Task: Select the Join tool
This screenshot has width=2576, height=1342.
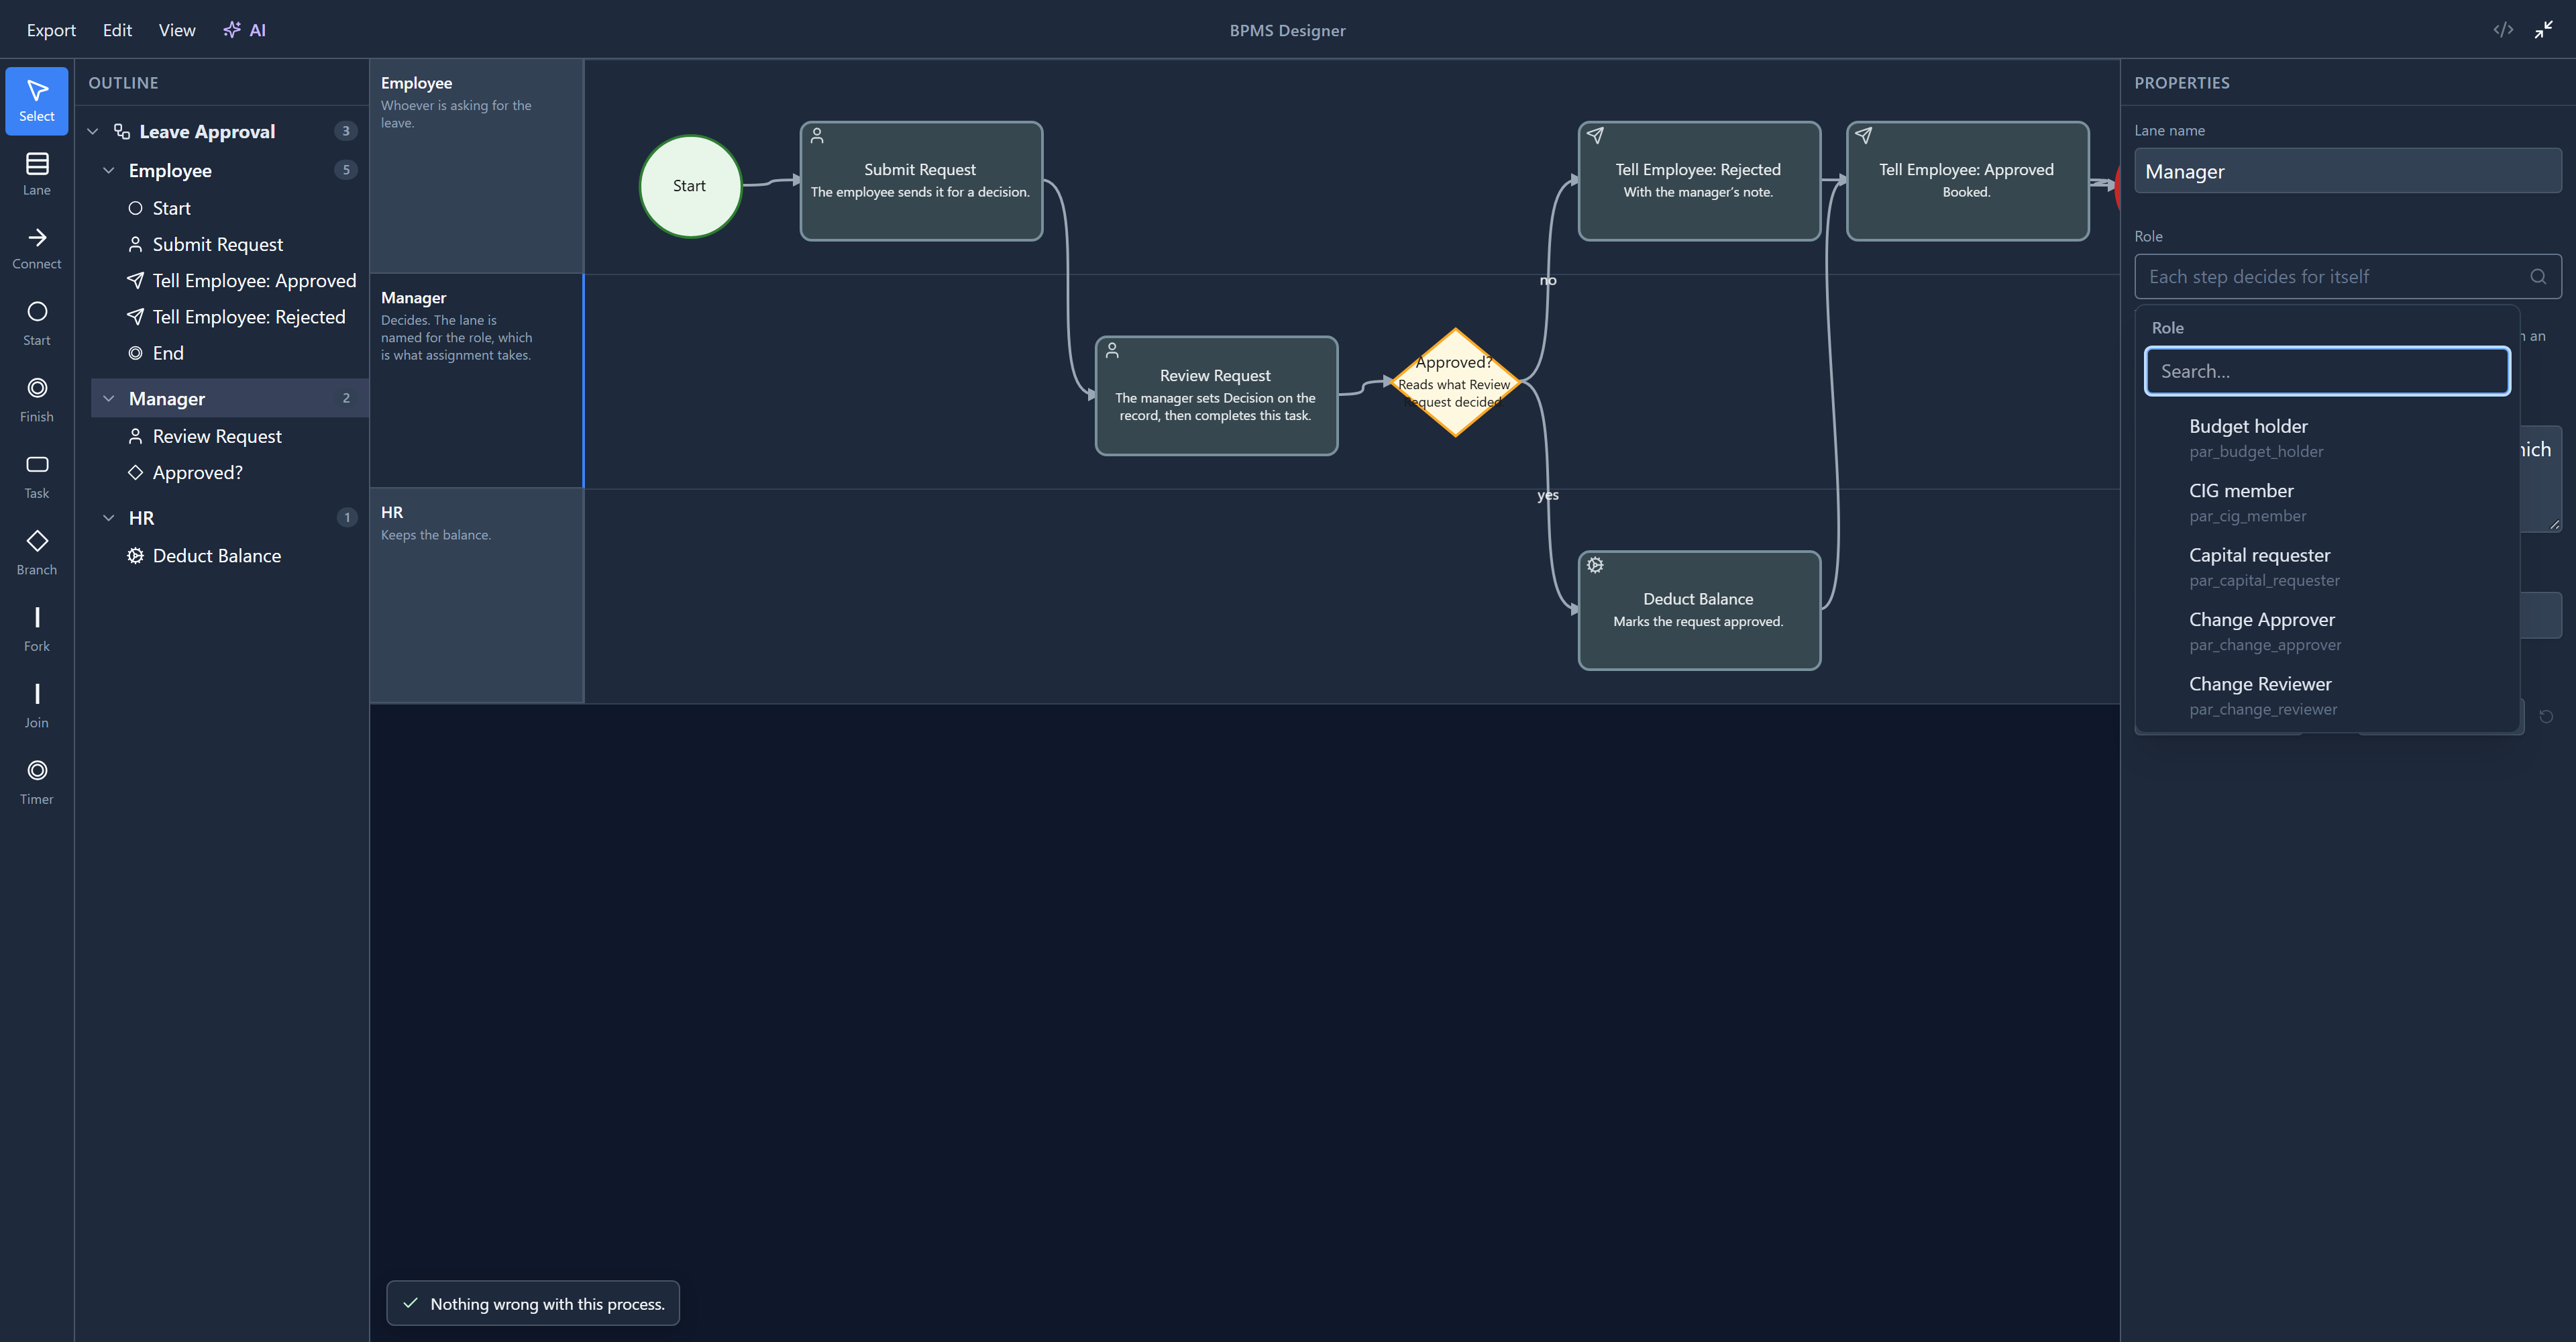Action: (37, 706)
